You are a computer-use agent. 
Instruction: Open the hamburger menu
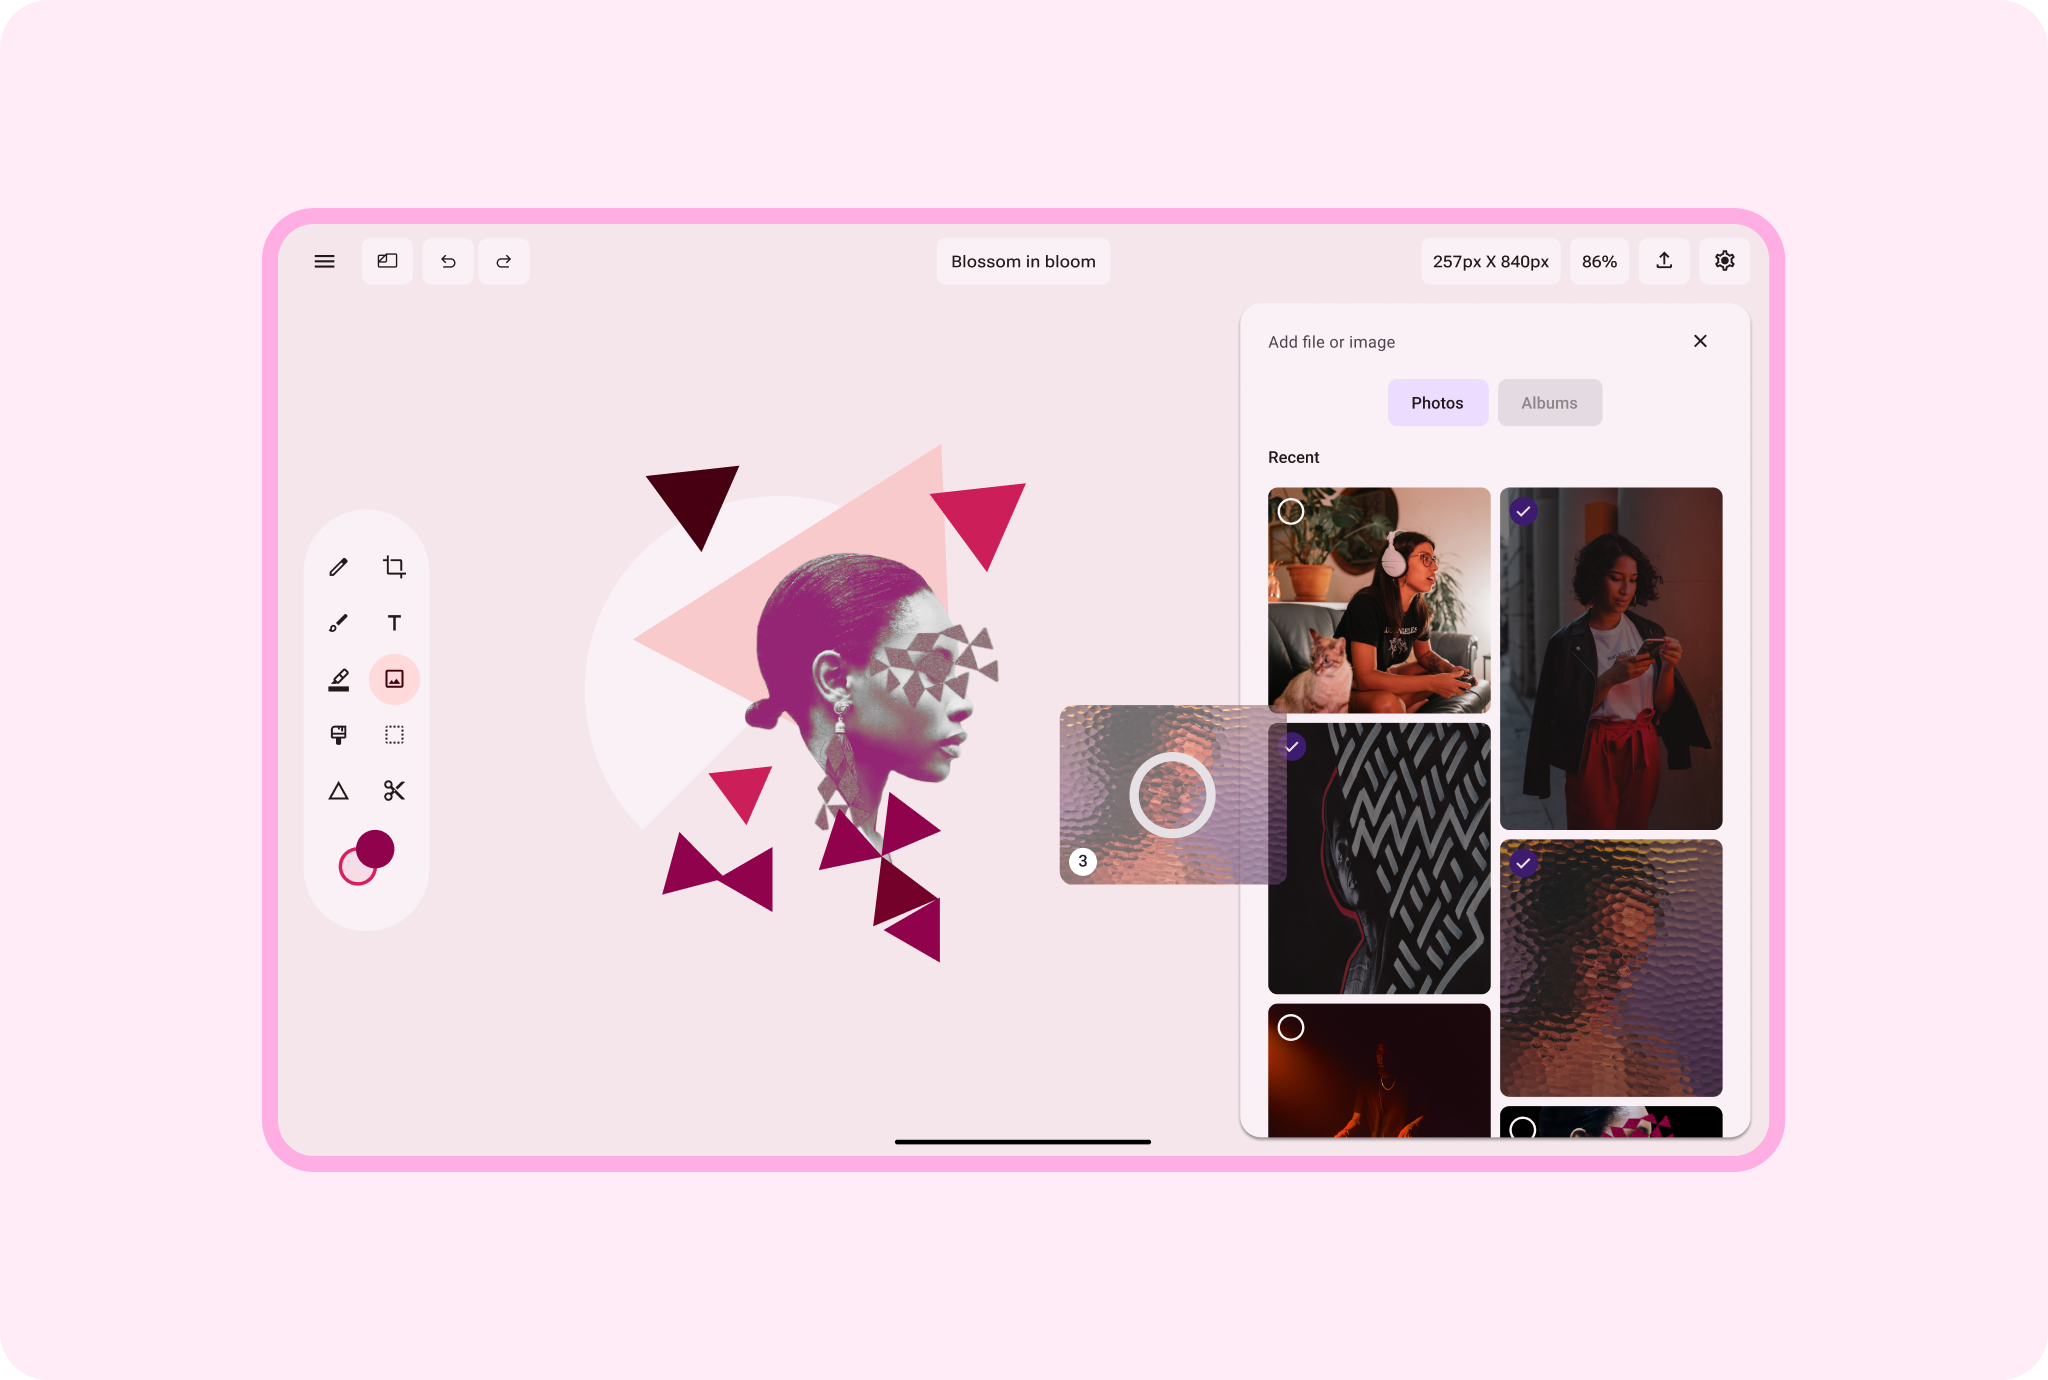click(x=324, y=261)
